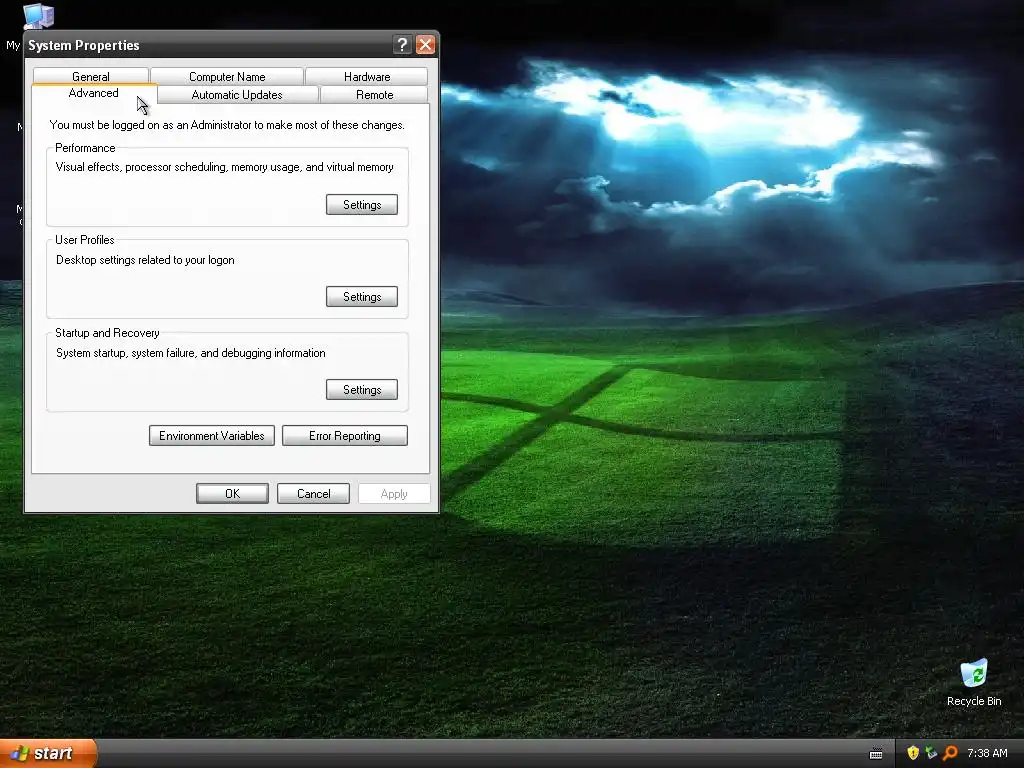Click the Safely Remove Hardware tray icon
This screenshot has height=768, width=1024.
pos(931,753)
